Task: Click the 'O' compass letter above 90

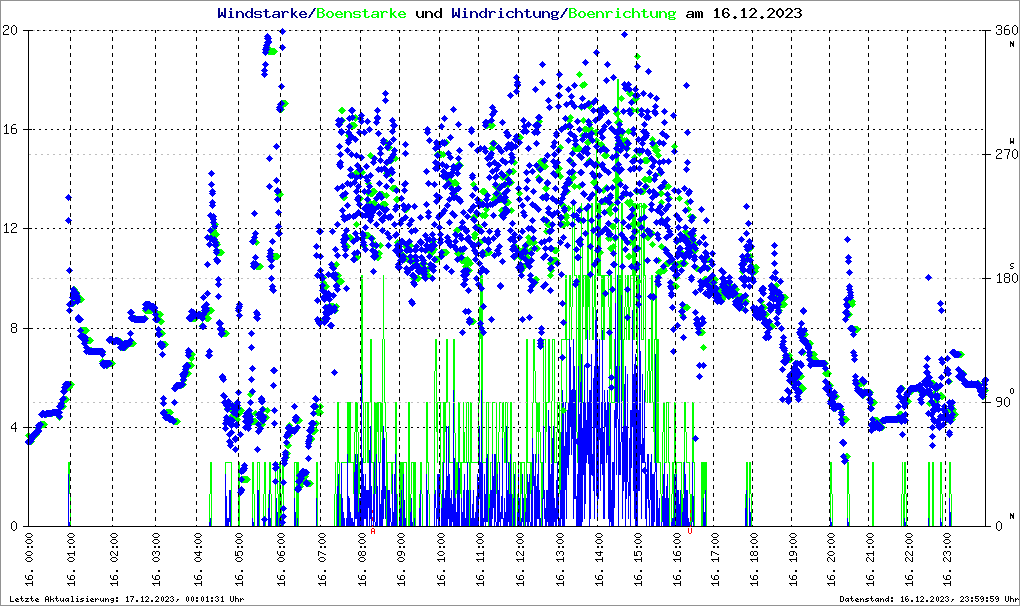Action: coord(1012,391)
